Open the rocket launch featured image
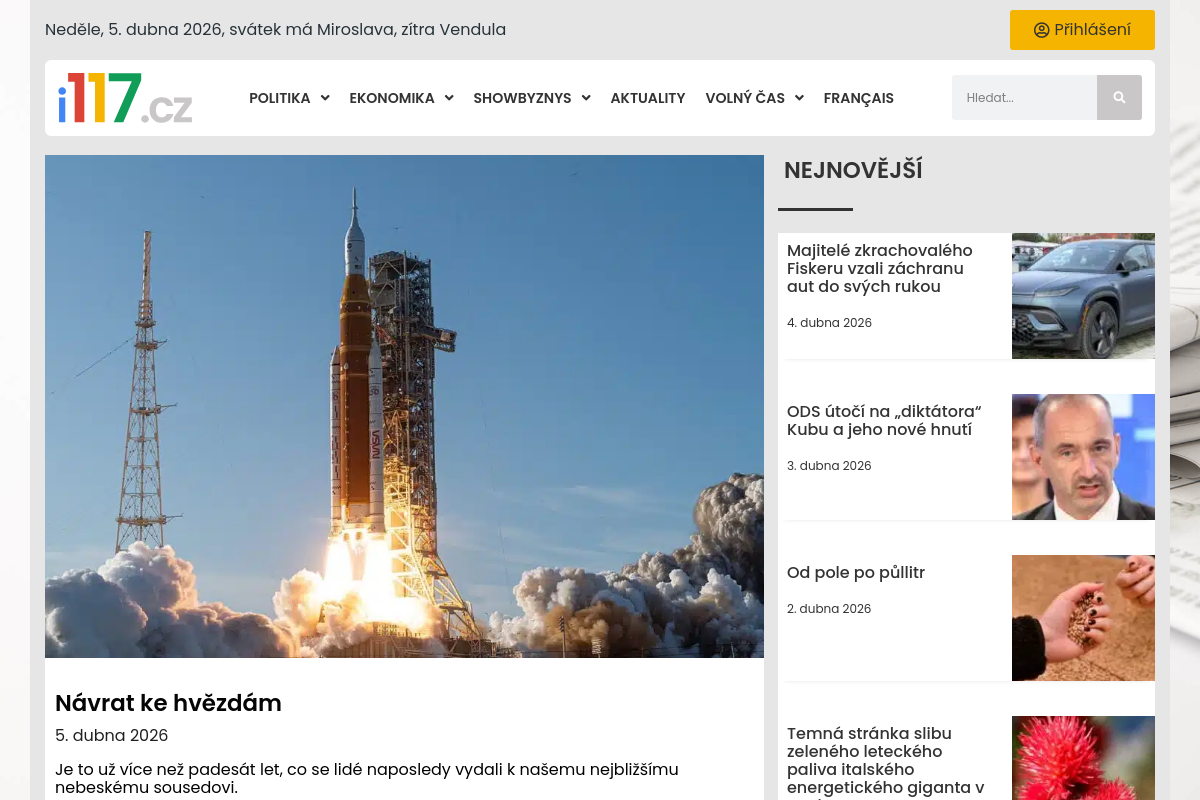Viewport: 1200px width, 800px height. click(x=404, y=406)
